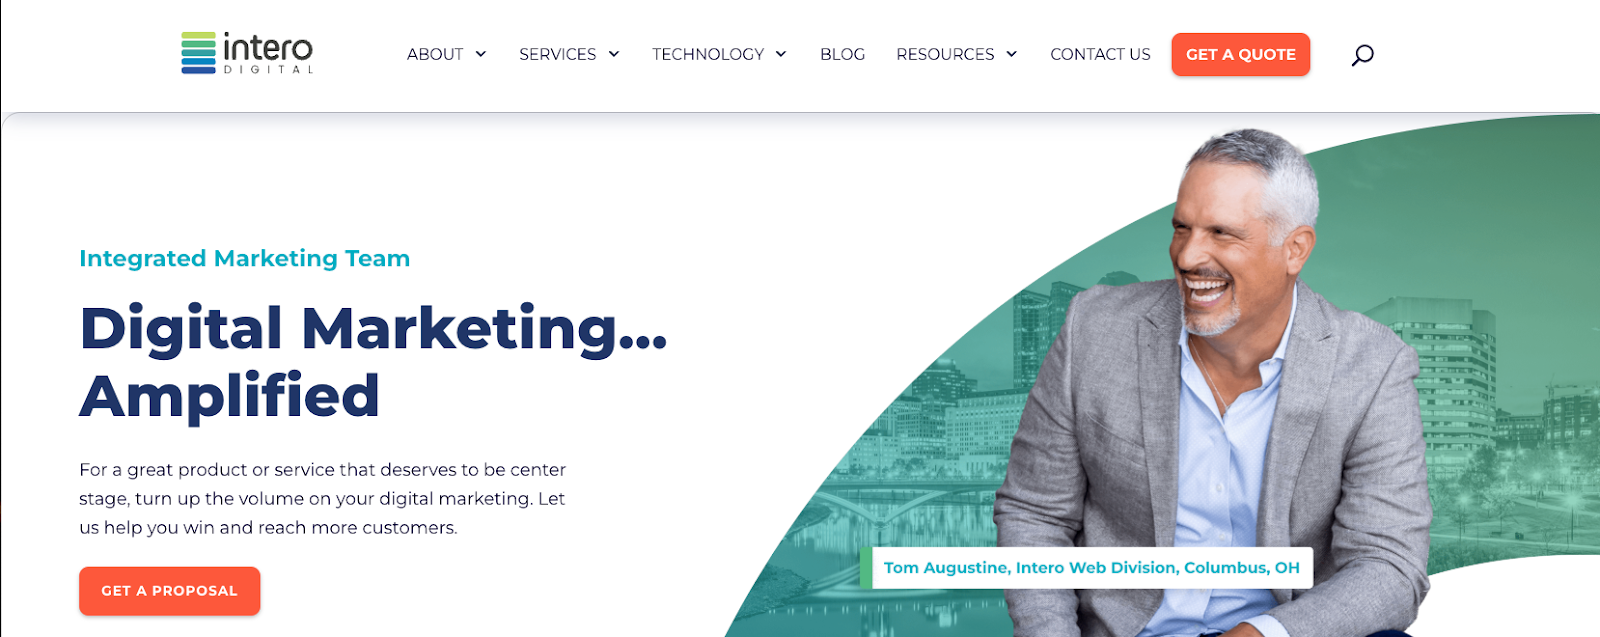Click the striped Intero logo mark
Screen dimensions: 1600x637
(x=198, y=53)
